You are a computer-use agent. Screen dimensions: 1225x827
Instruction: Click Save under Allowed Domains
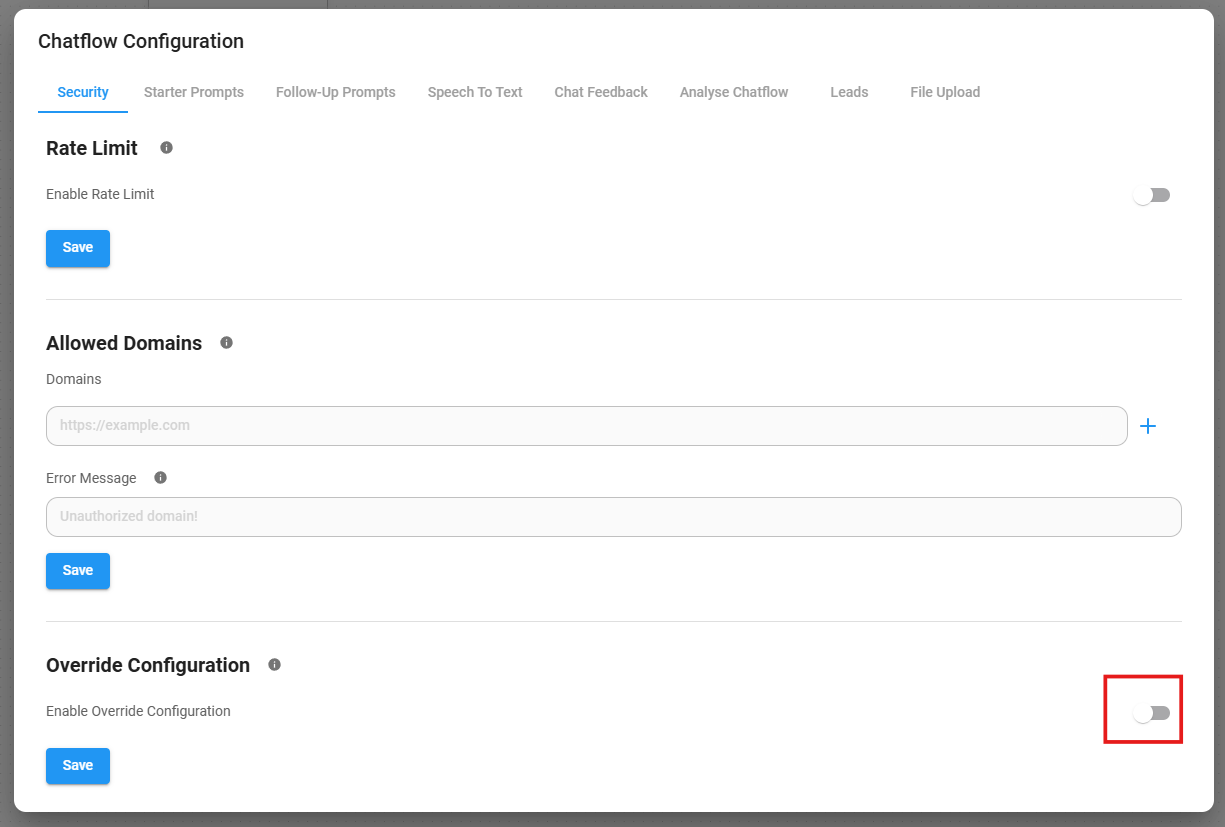coord(78,571)
